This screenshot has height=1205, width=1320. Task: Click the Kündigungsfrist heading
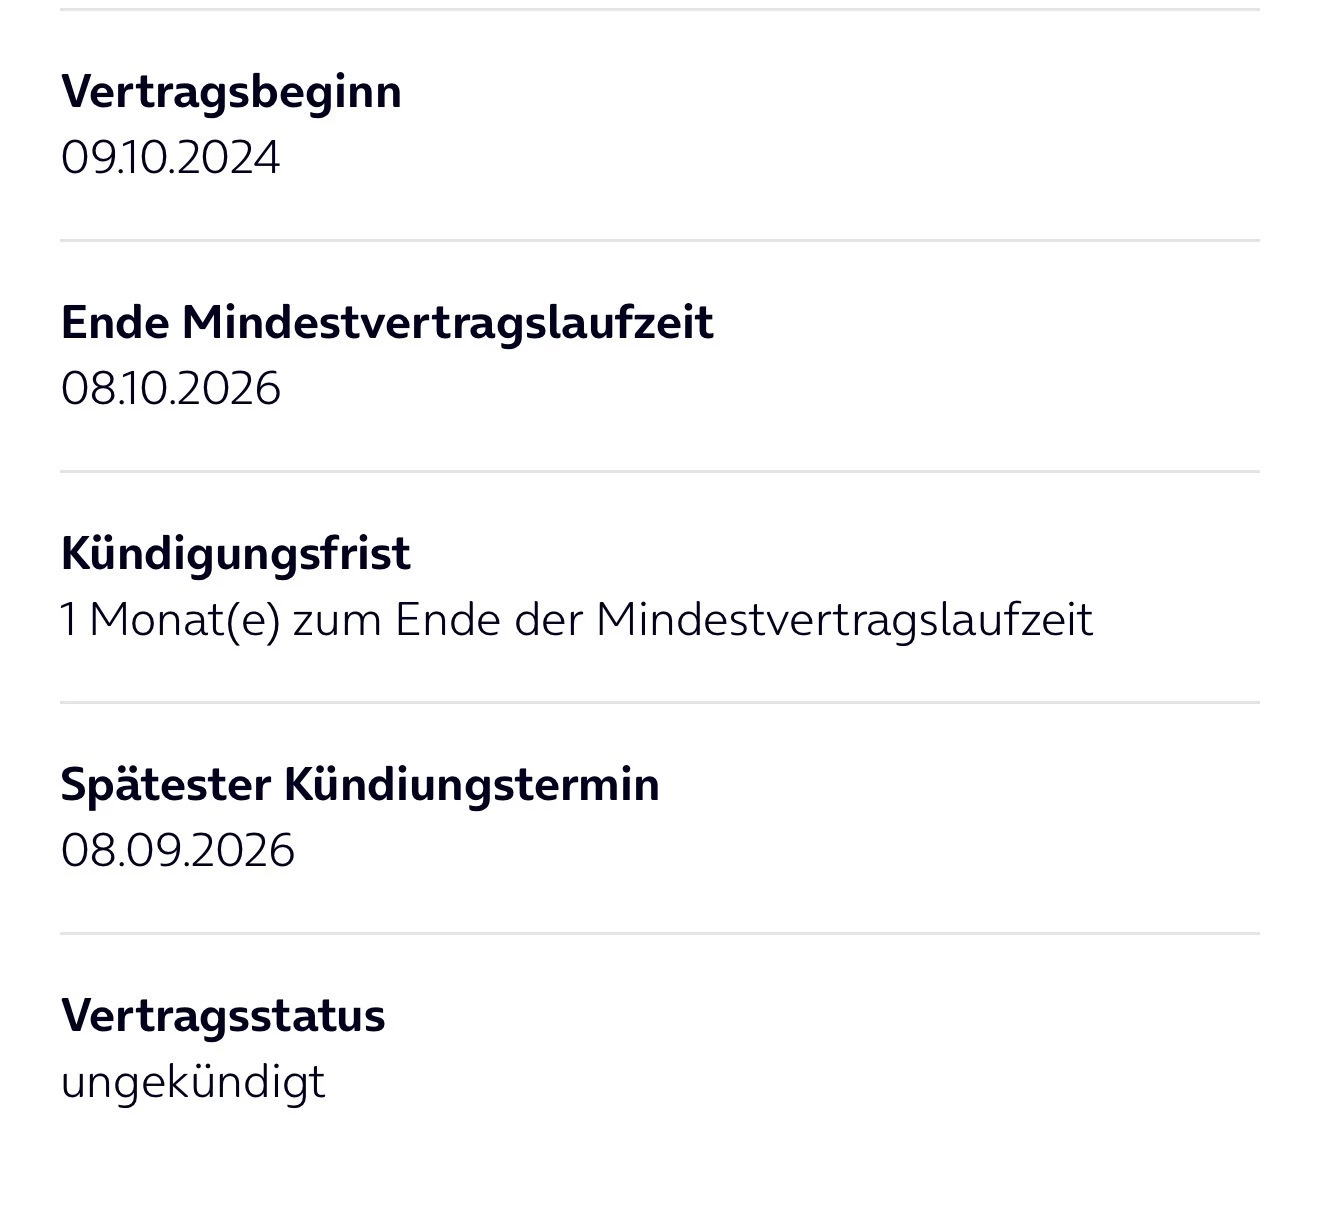pyautogui.click(x=235, y=553)
